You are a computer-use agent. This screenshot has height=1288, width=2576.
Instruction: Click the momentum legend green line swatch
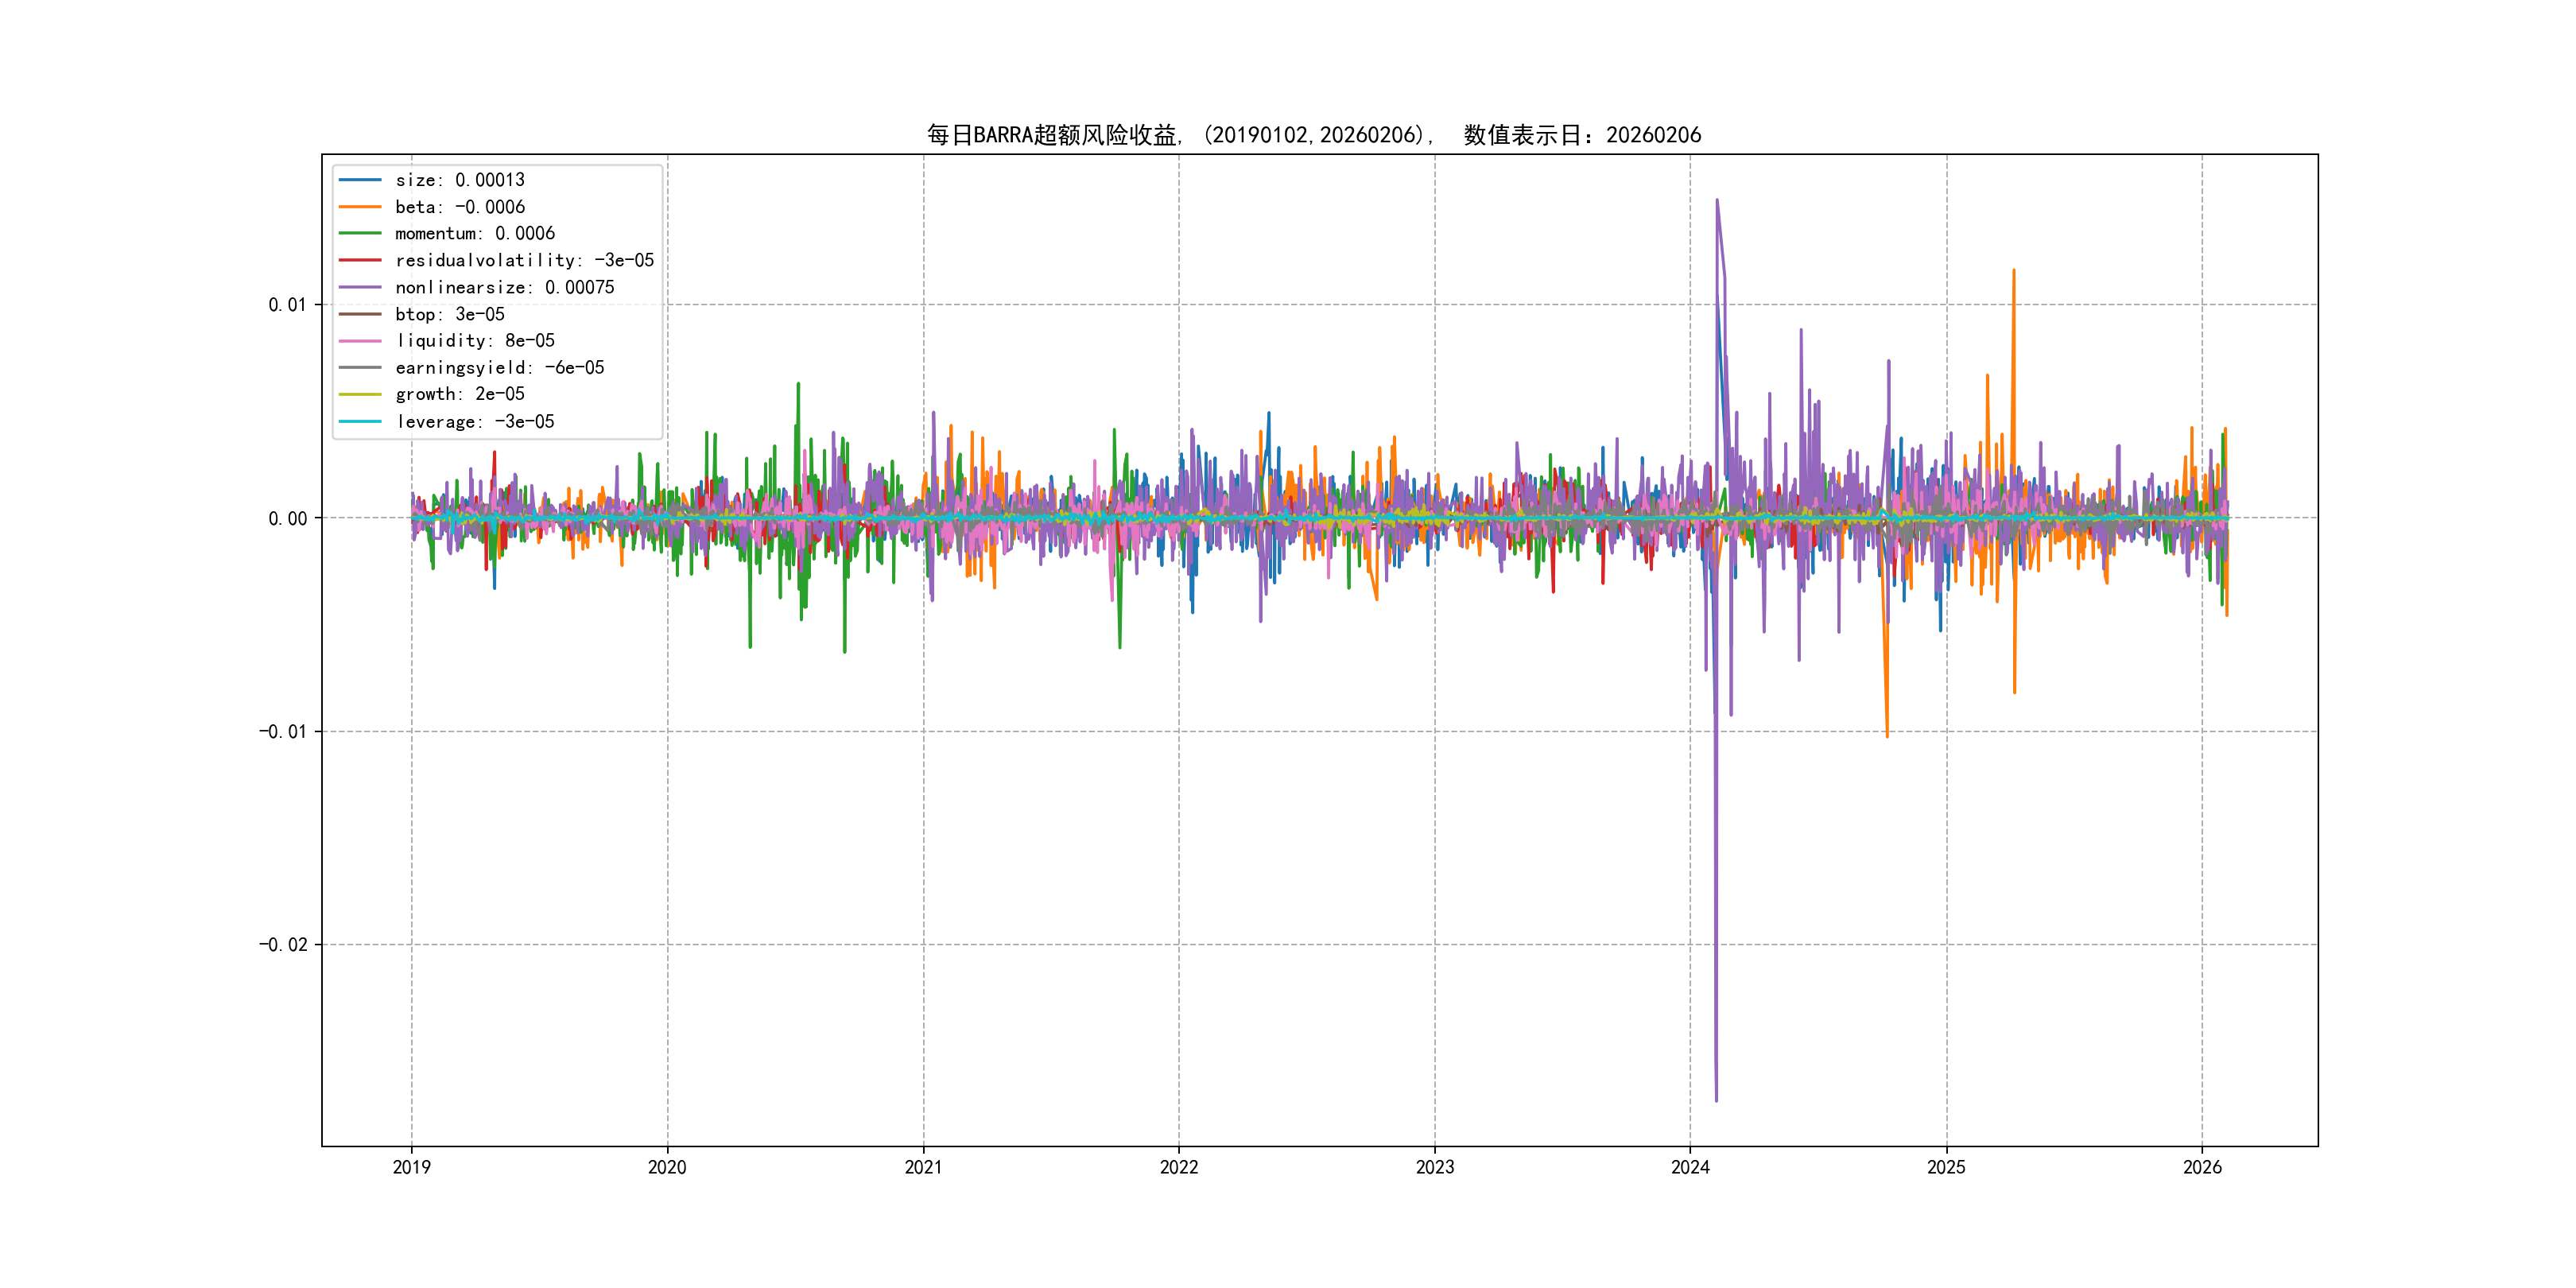point(360,233)
